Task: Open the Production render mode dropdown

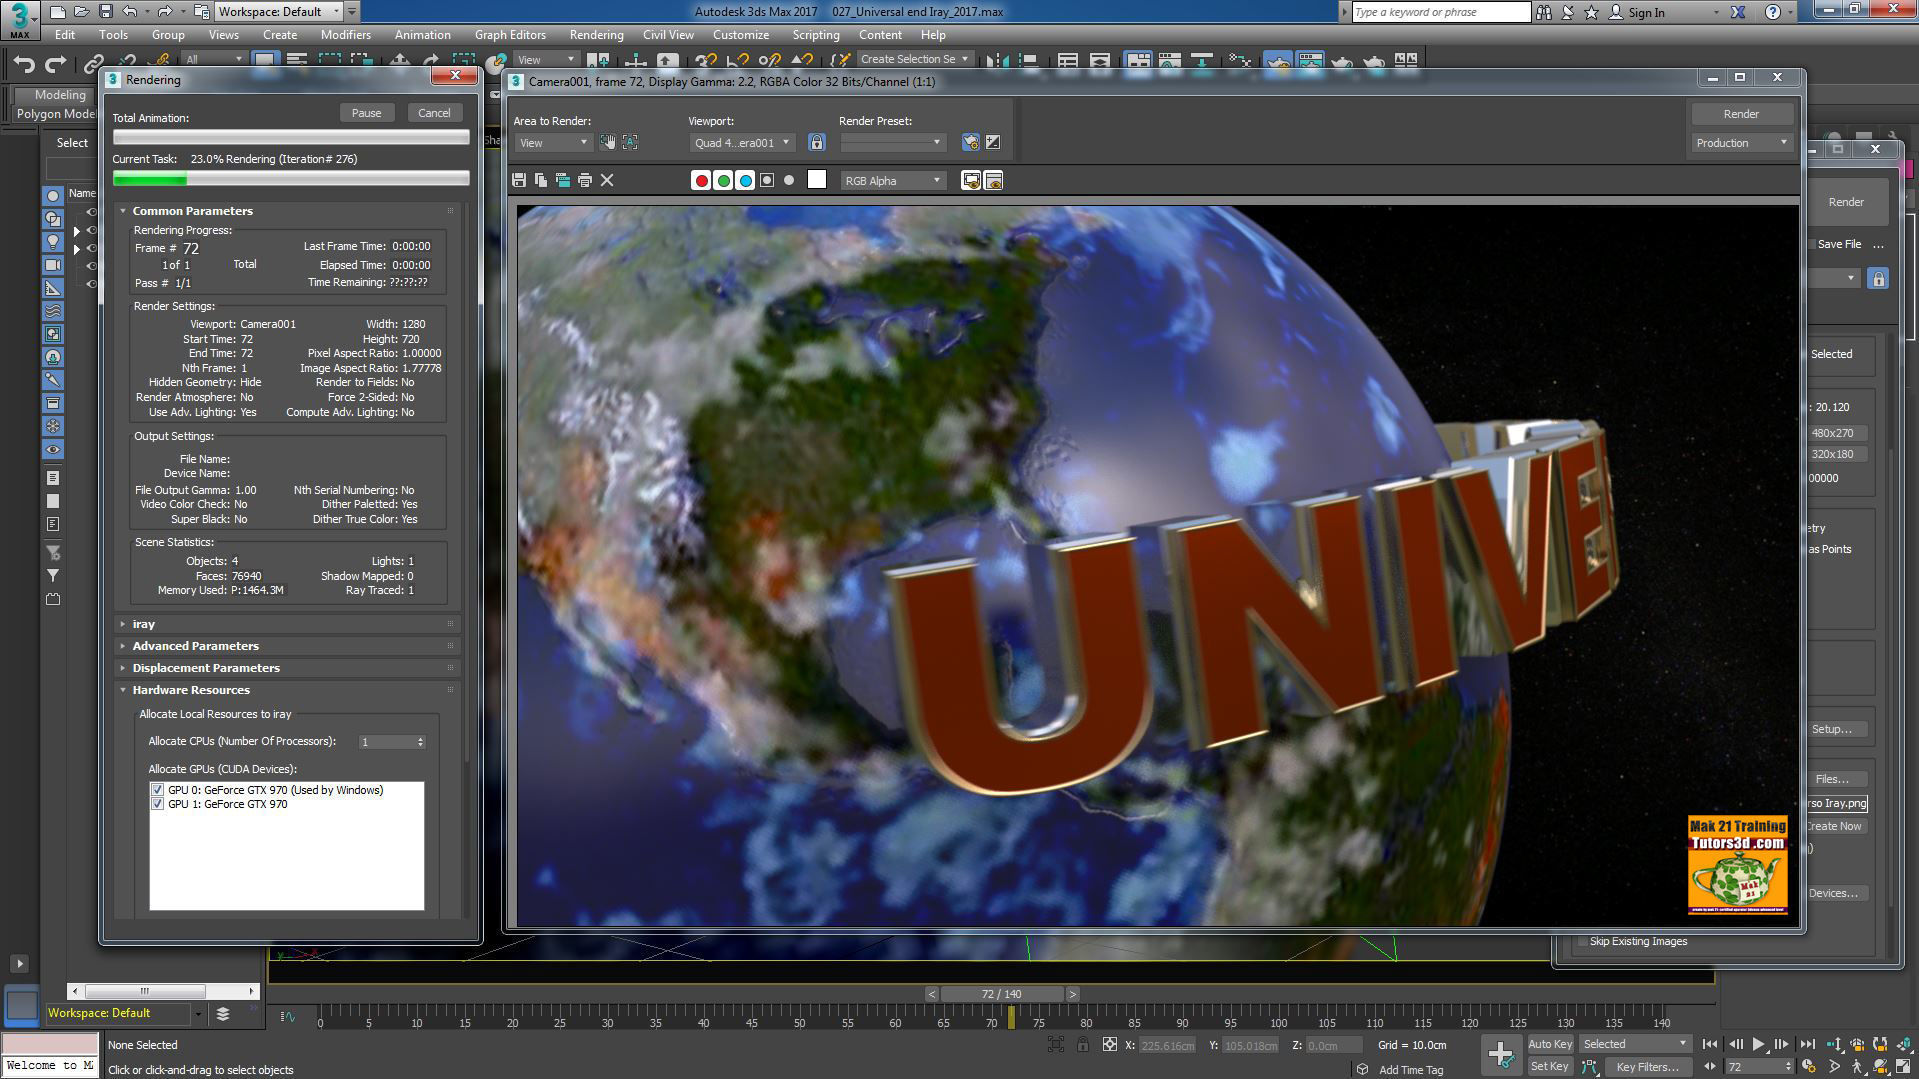Action: 1741,143
